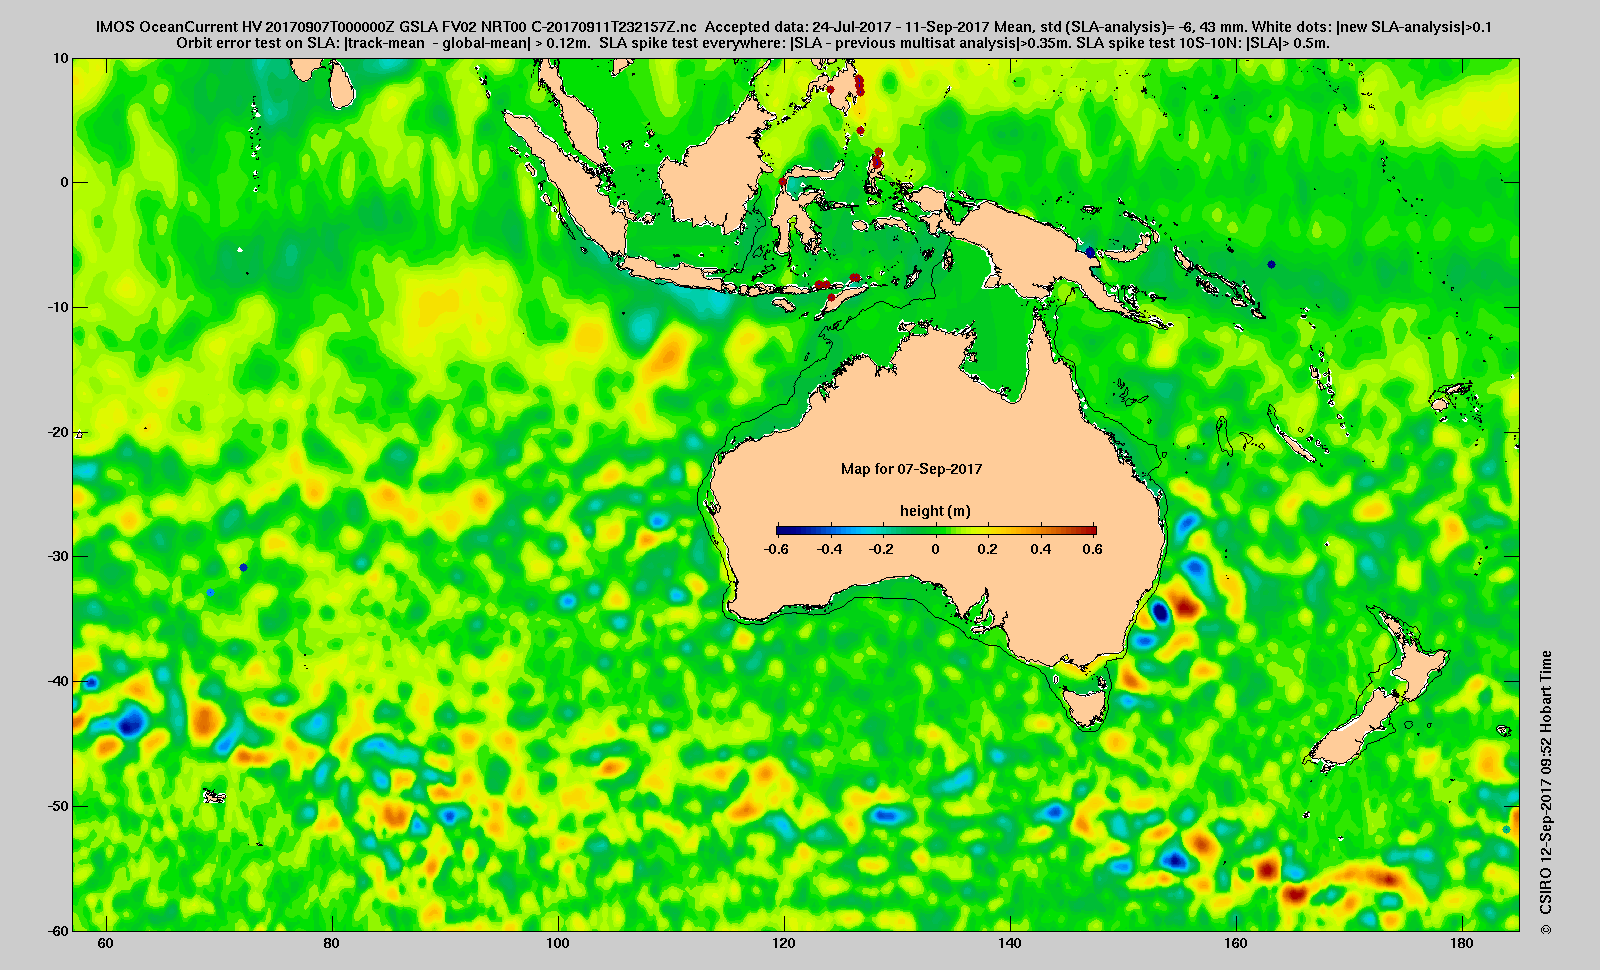Click latitude axis label 10
Image resolution: width=1600 pixels, height=970 pixels.
(x=62, y=58)
